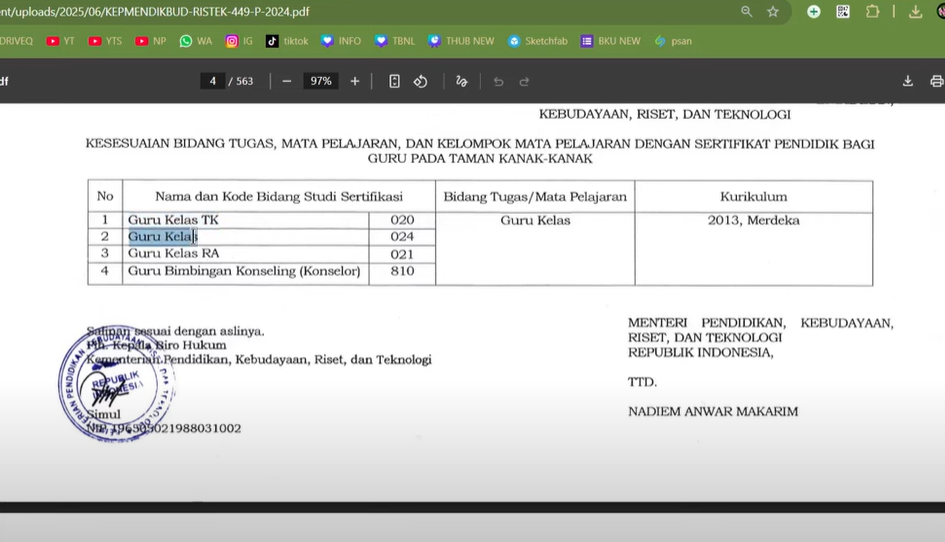Zoom out with the minus button
The height and width of the screenshot is (542, 945).
[287, 81]
